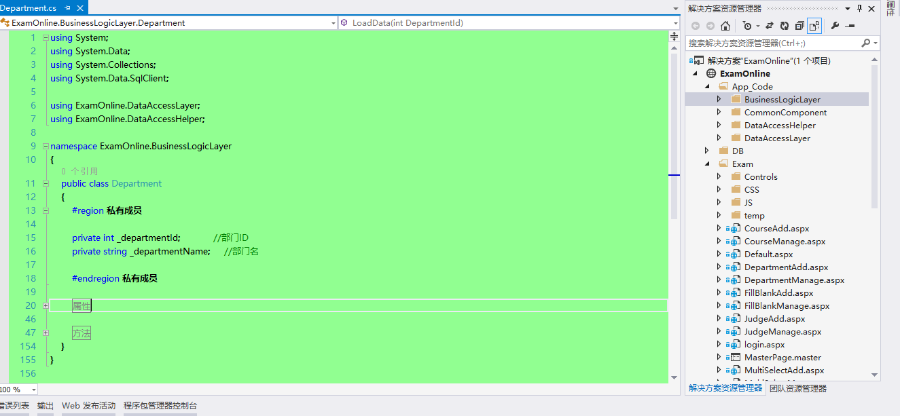Click the back arrow in Solution Explorer toolbar
Viewport: 900px width, 416px height.
(696, 26)
